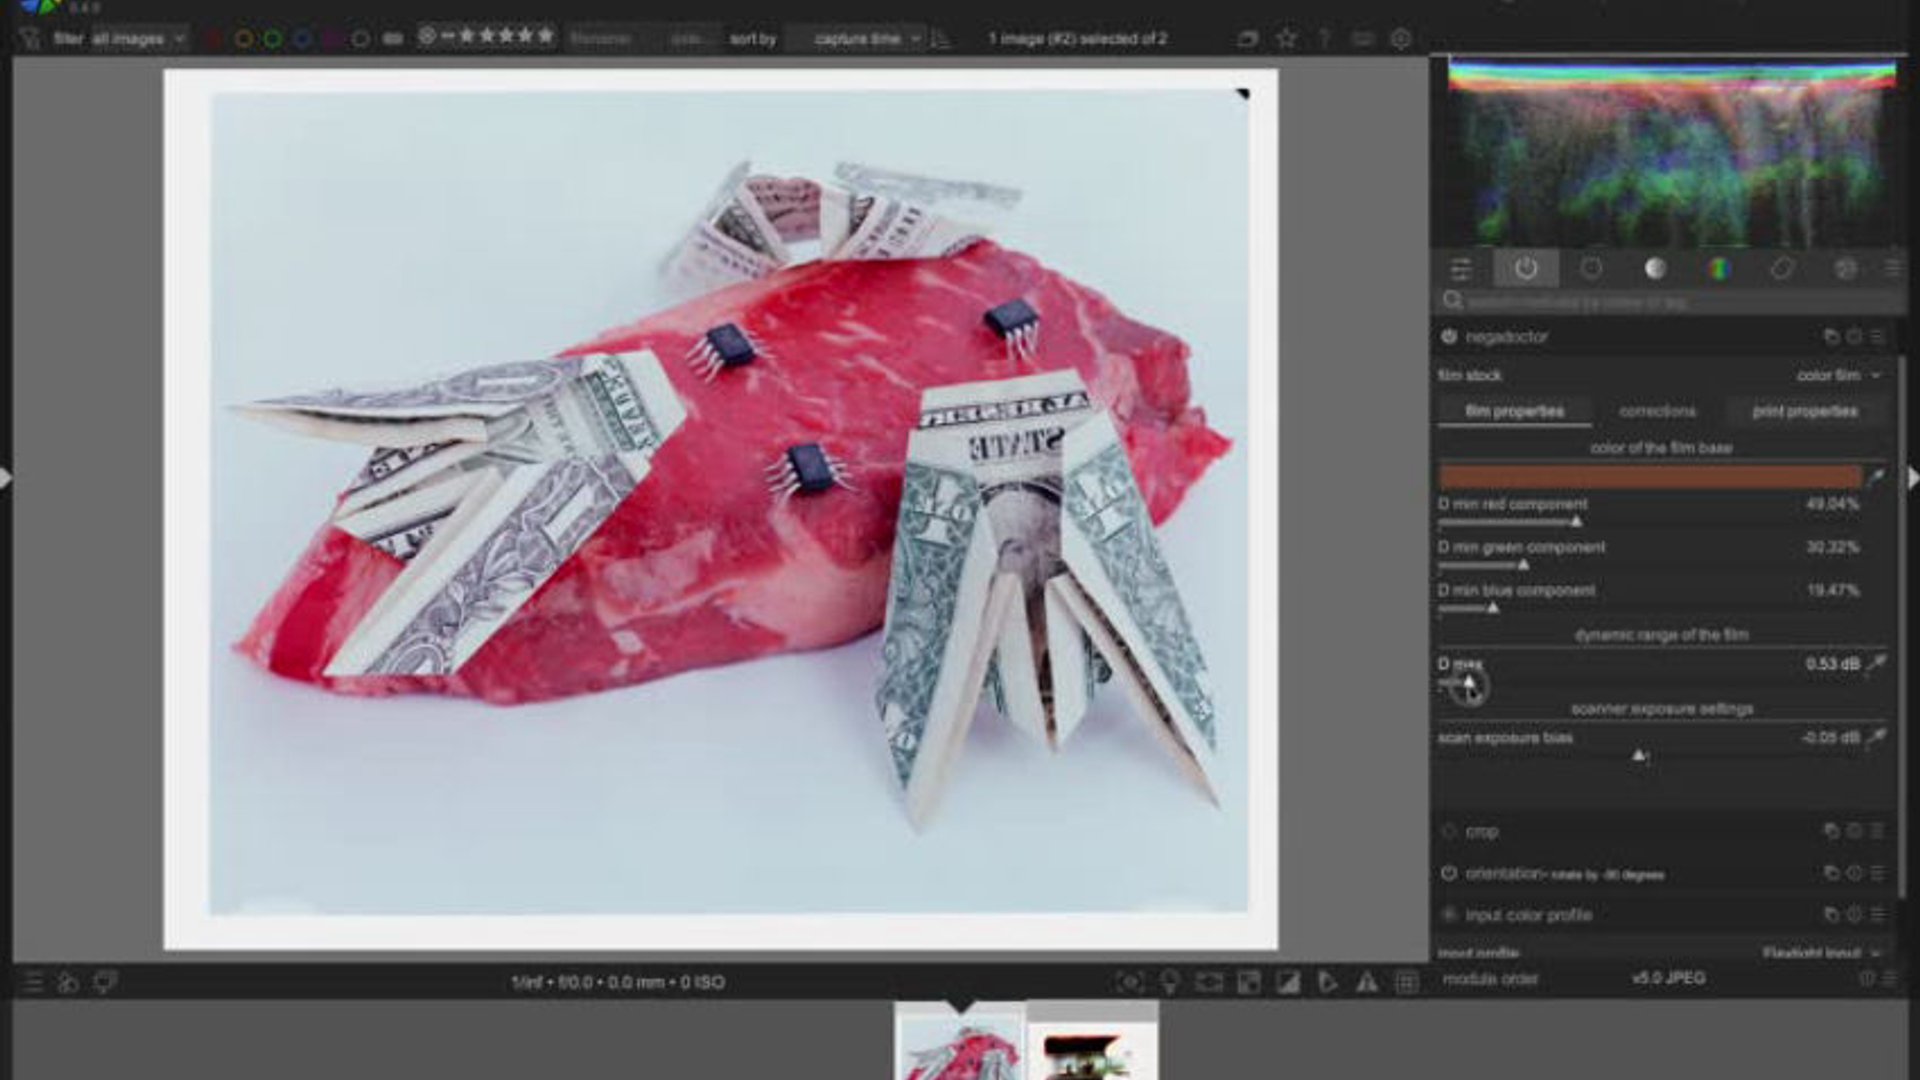Viewport: 1920px width, 1080px height.
Task: Open negadoctor presets menu icon
Action: point(1877,337)
